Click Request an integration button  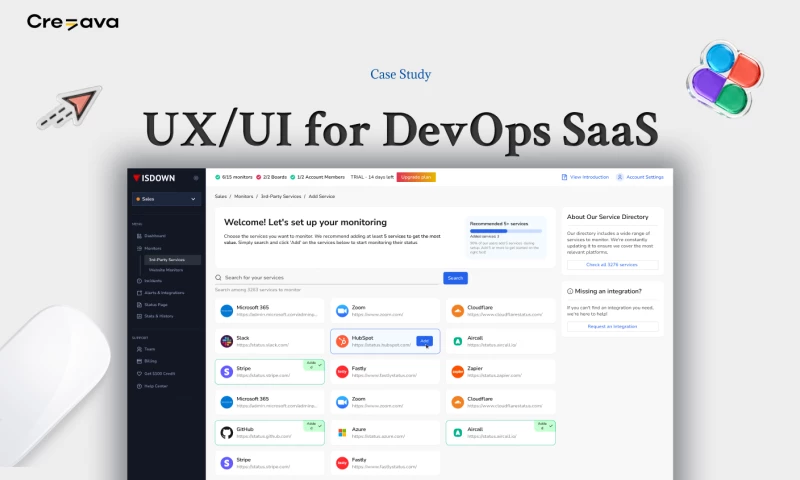point(612,326)
